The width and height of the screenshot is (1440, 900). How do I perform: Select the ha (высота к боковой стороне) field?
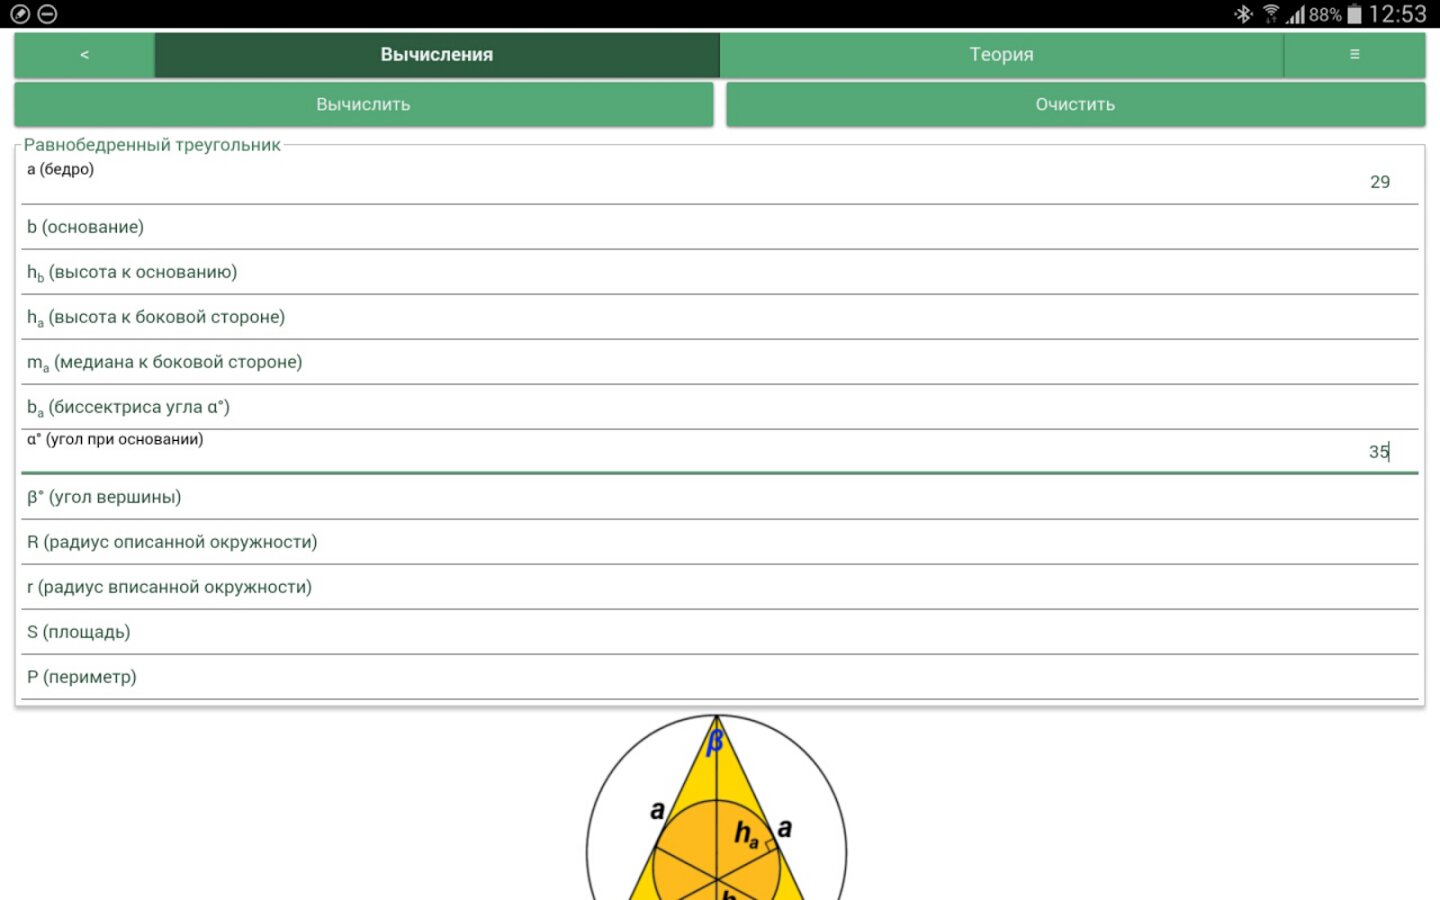click(x=720, y=318)
